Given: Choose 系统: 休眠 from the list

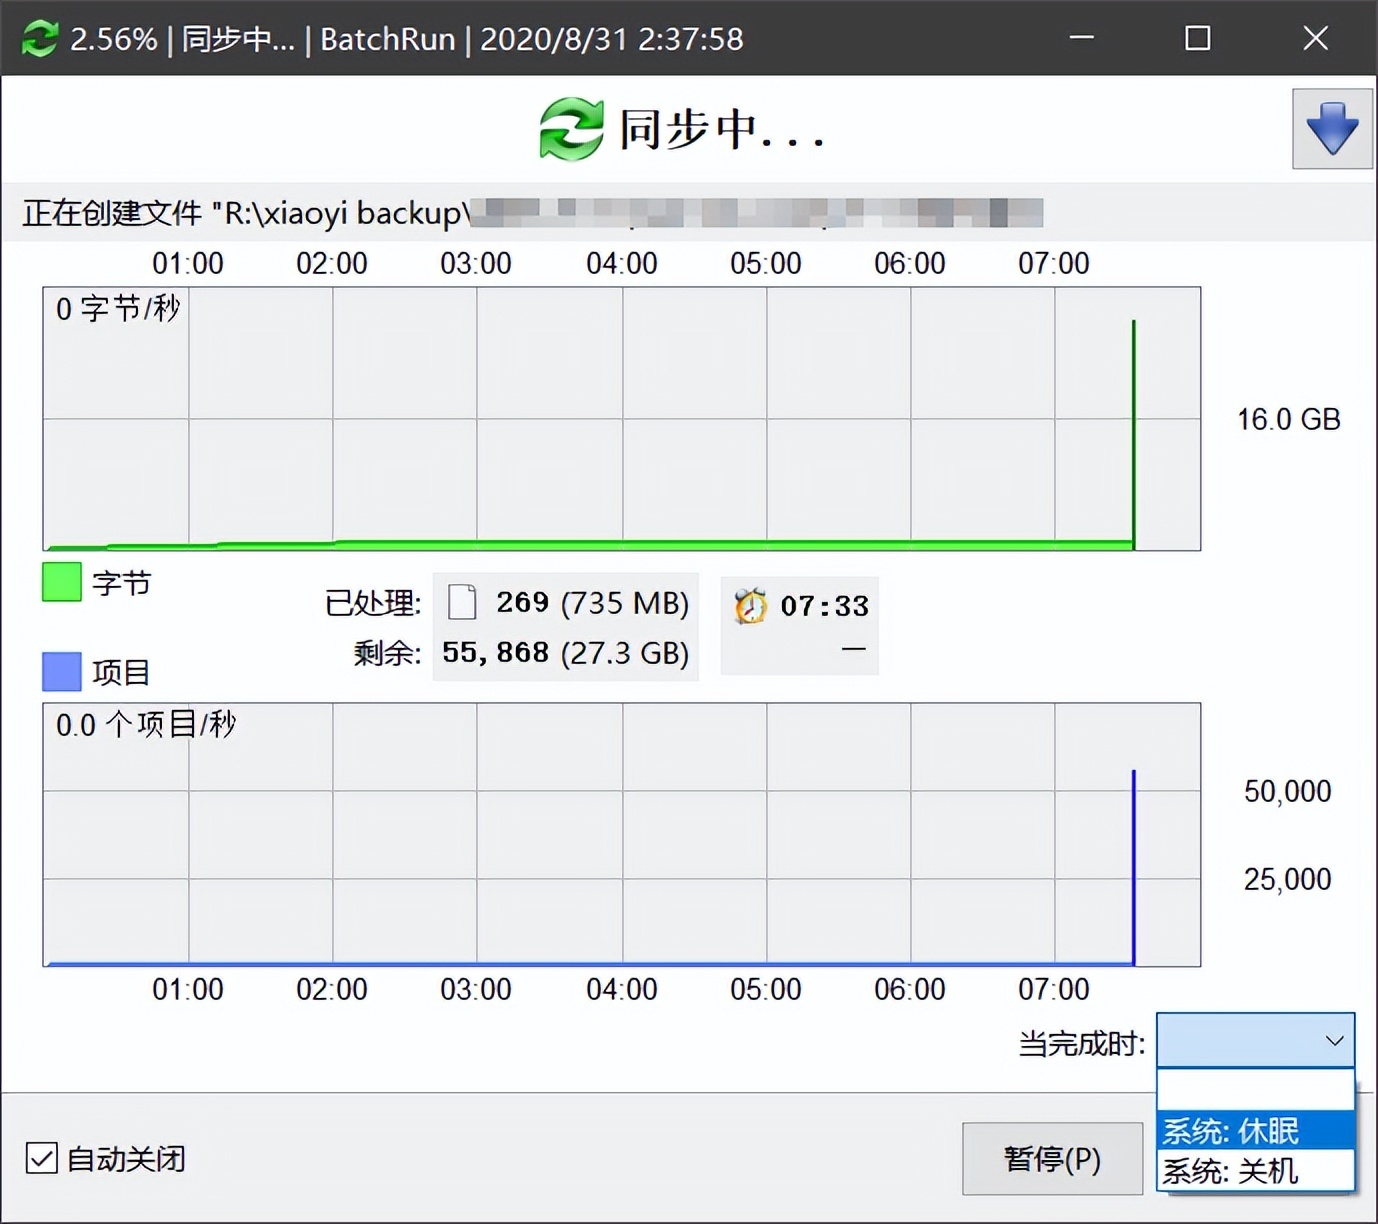Looking at the screenshot, I should [1255, 1131].
